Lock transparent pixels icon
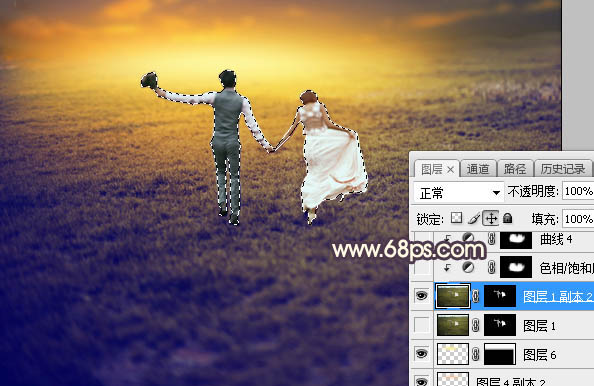Viewport: 594px width, 386px height. point(456,218)
